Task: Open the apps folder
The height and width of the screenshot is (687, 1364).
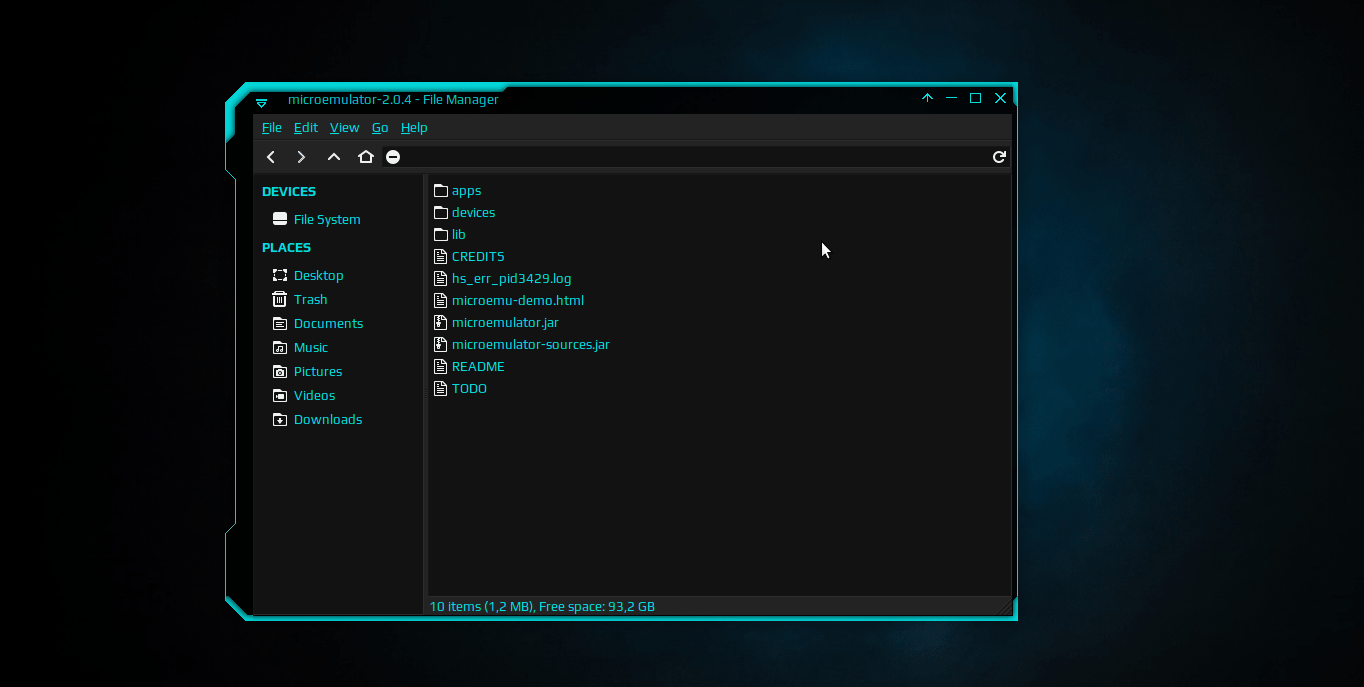Action: click(x=466, y=190)
